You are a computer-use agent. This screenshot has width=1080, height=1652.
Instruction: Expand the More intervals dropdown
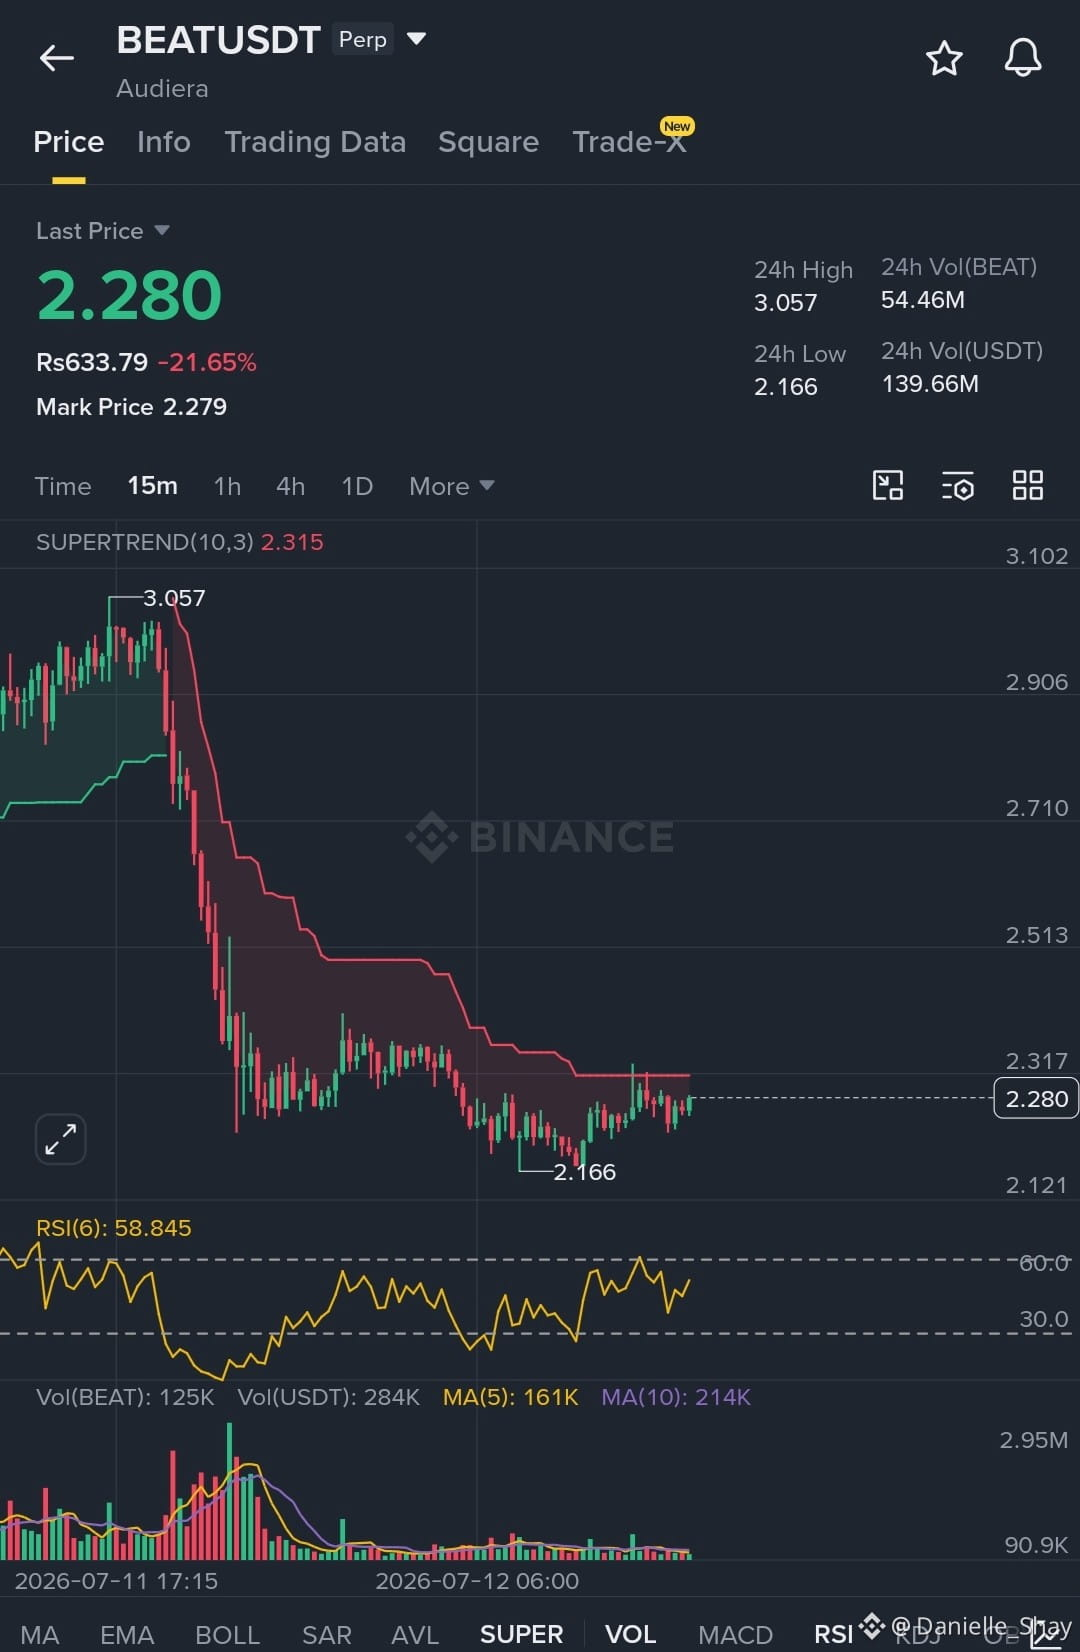click(451, 486)
